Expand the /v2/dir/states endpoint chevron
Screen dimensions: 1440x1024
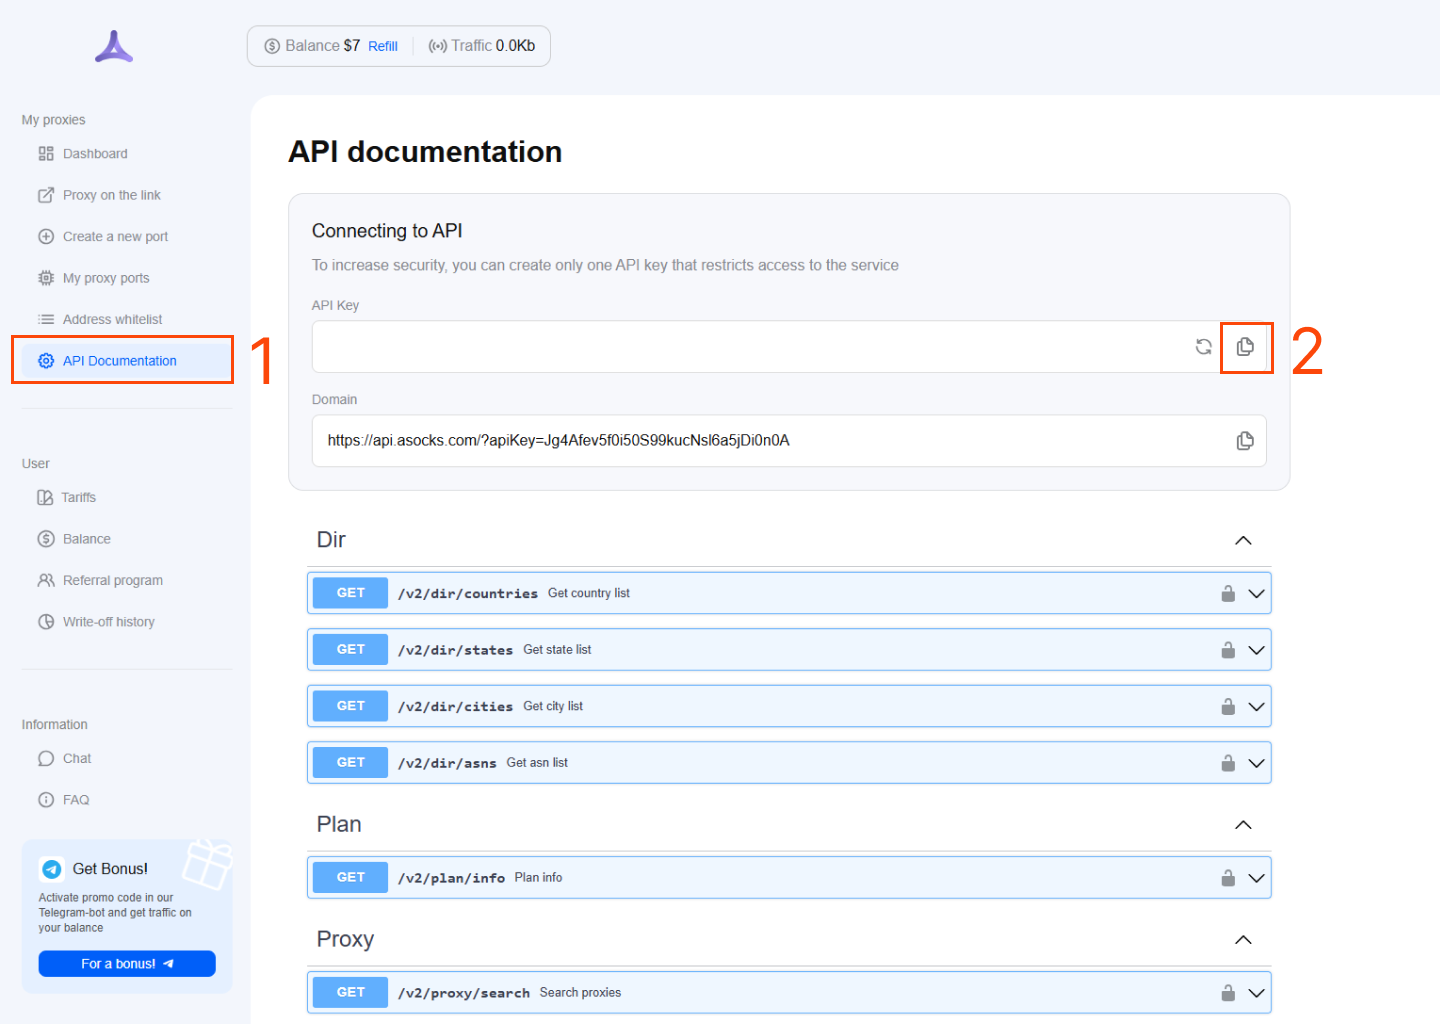click(1257, 650)
